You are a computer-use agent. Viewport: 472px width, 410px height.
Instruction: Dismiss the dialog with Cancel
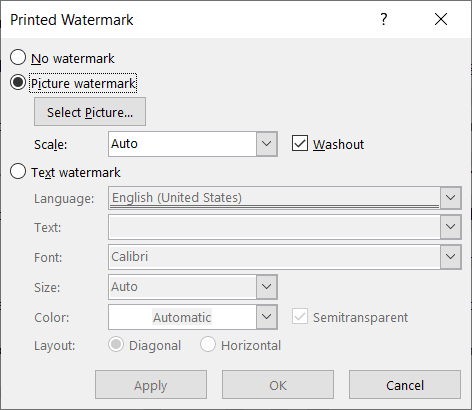pyautogui.click(x=405, y=385)
